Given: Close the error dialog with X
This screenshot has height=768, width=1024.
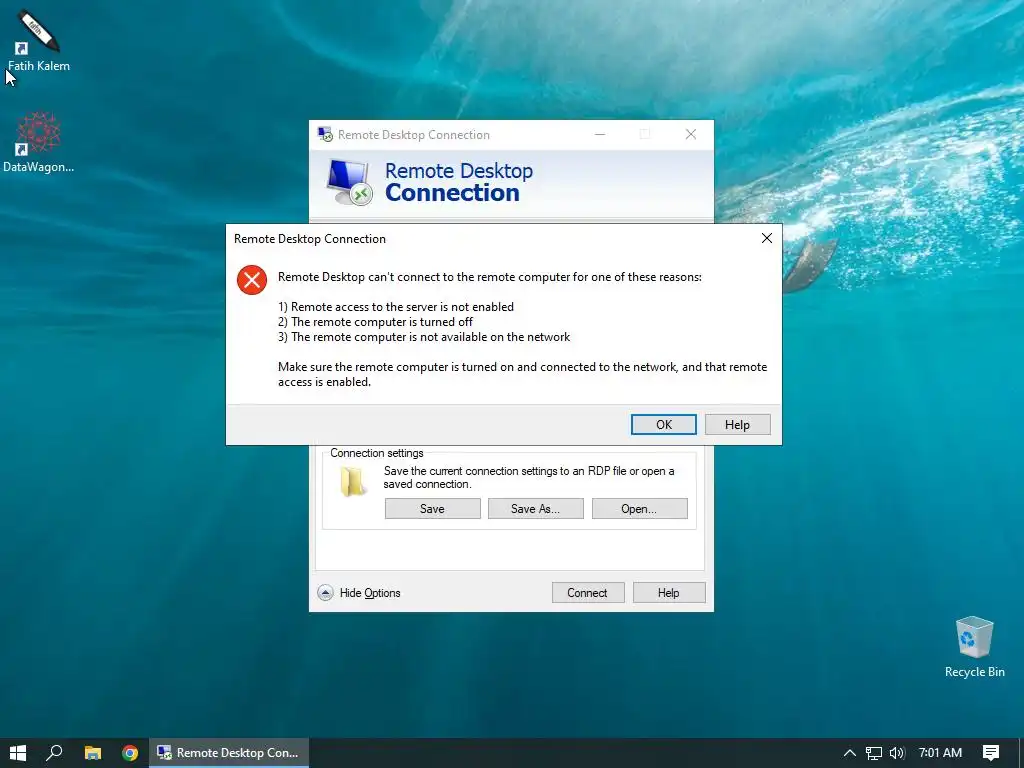Looking at the screenshot, I should click(767, 238).
